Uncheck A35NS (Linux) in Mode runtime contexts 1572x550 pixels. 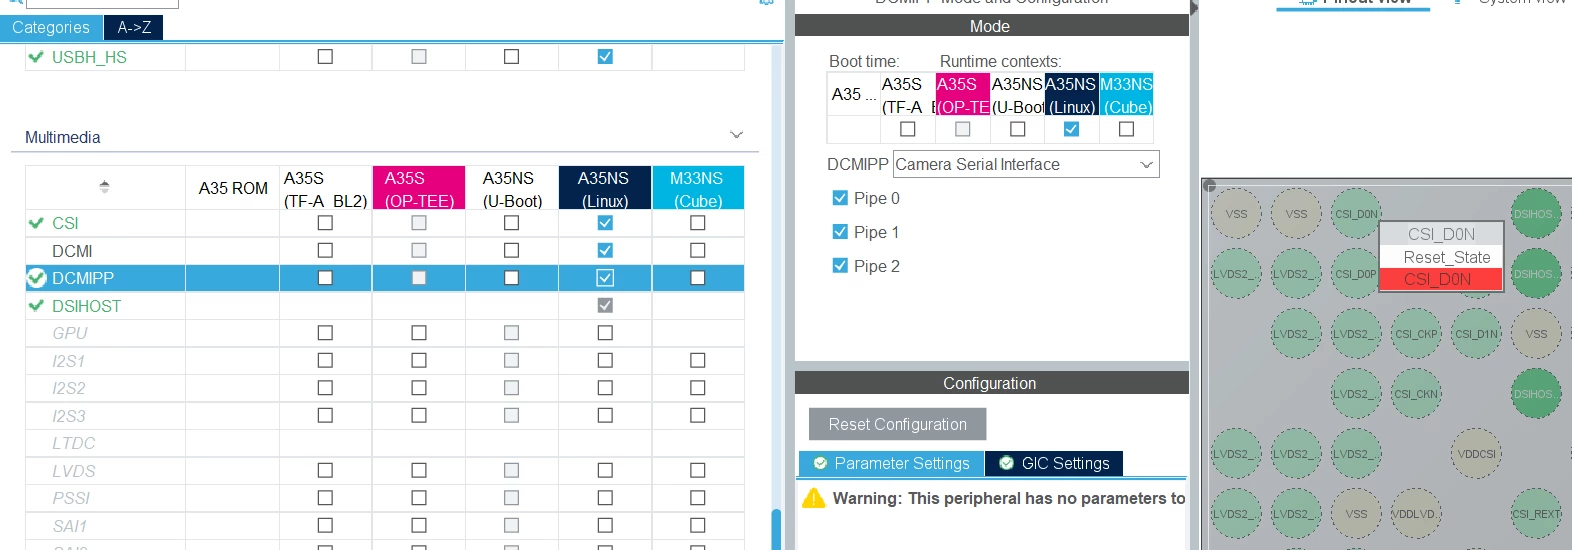(1072, 129)
